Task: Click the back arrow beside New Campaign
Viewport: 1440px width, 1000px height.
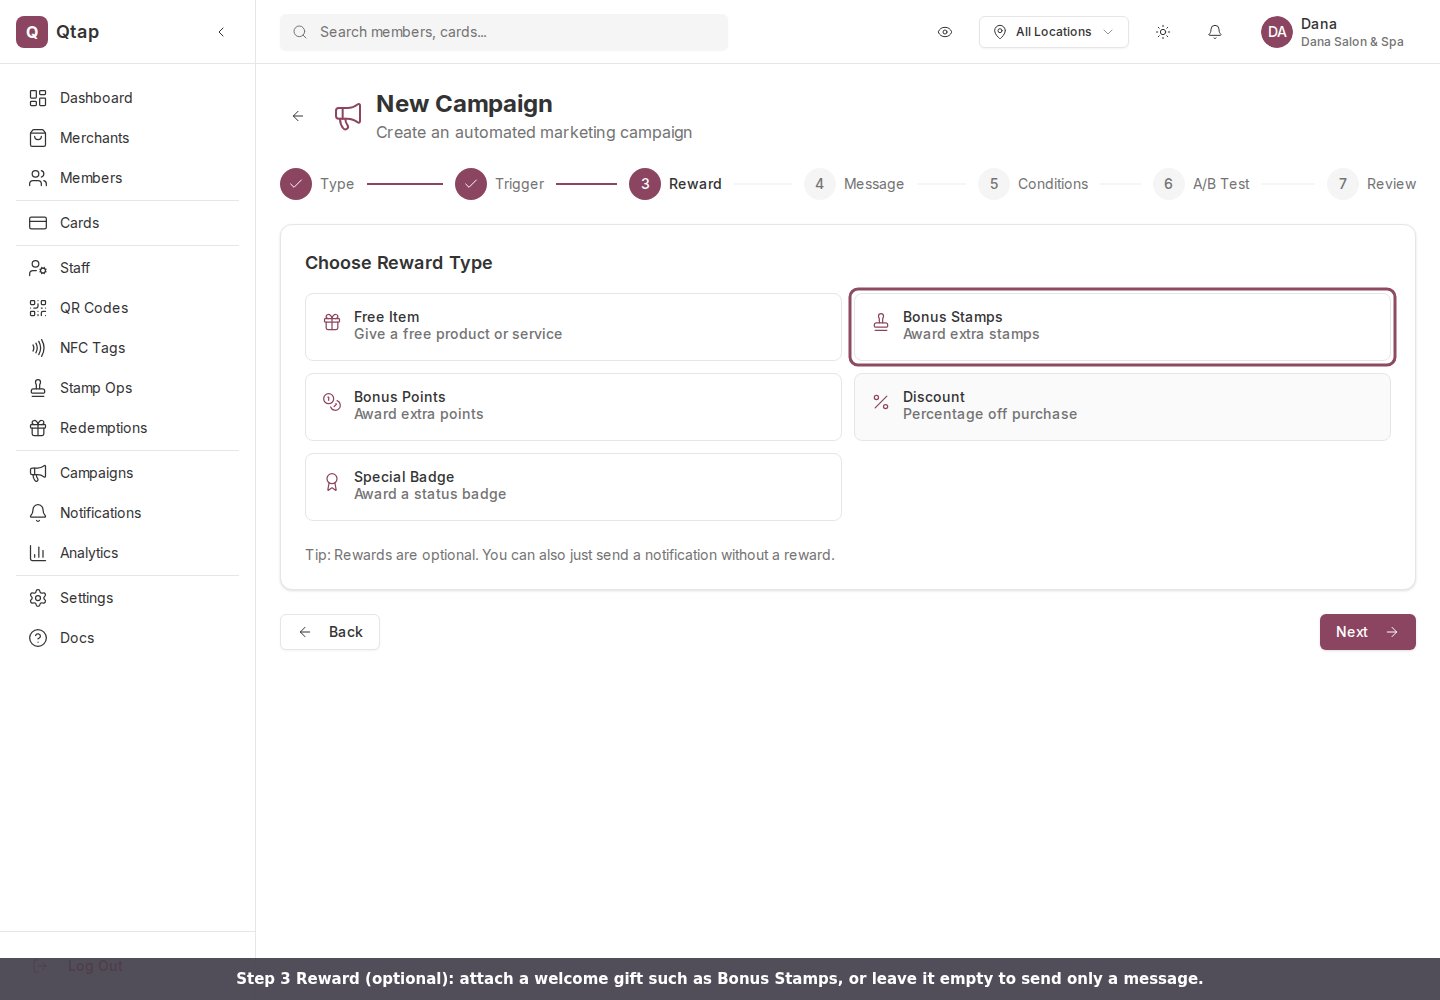Action: 298,116
